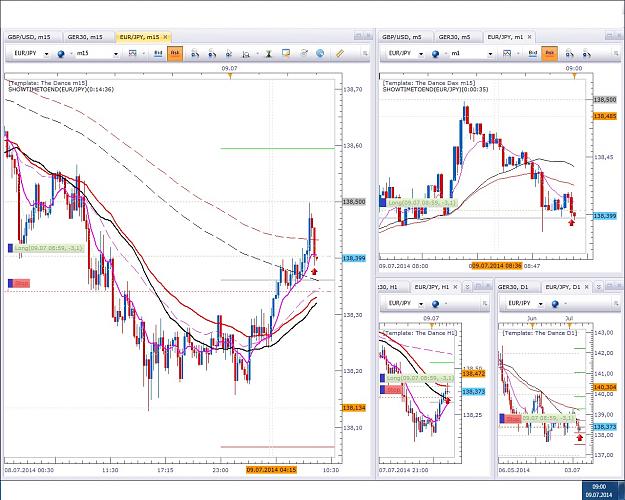Image resolution: width=625 pixels, height=500 pixels.
Task: Expand the scale icon arrow in m15 toolbar
Action: pyautogui.click(x=257, y=53)
